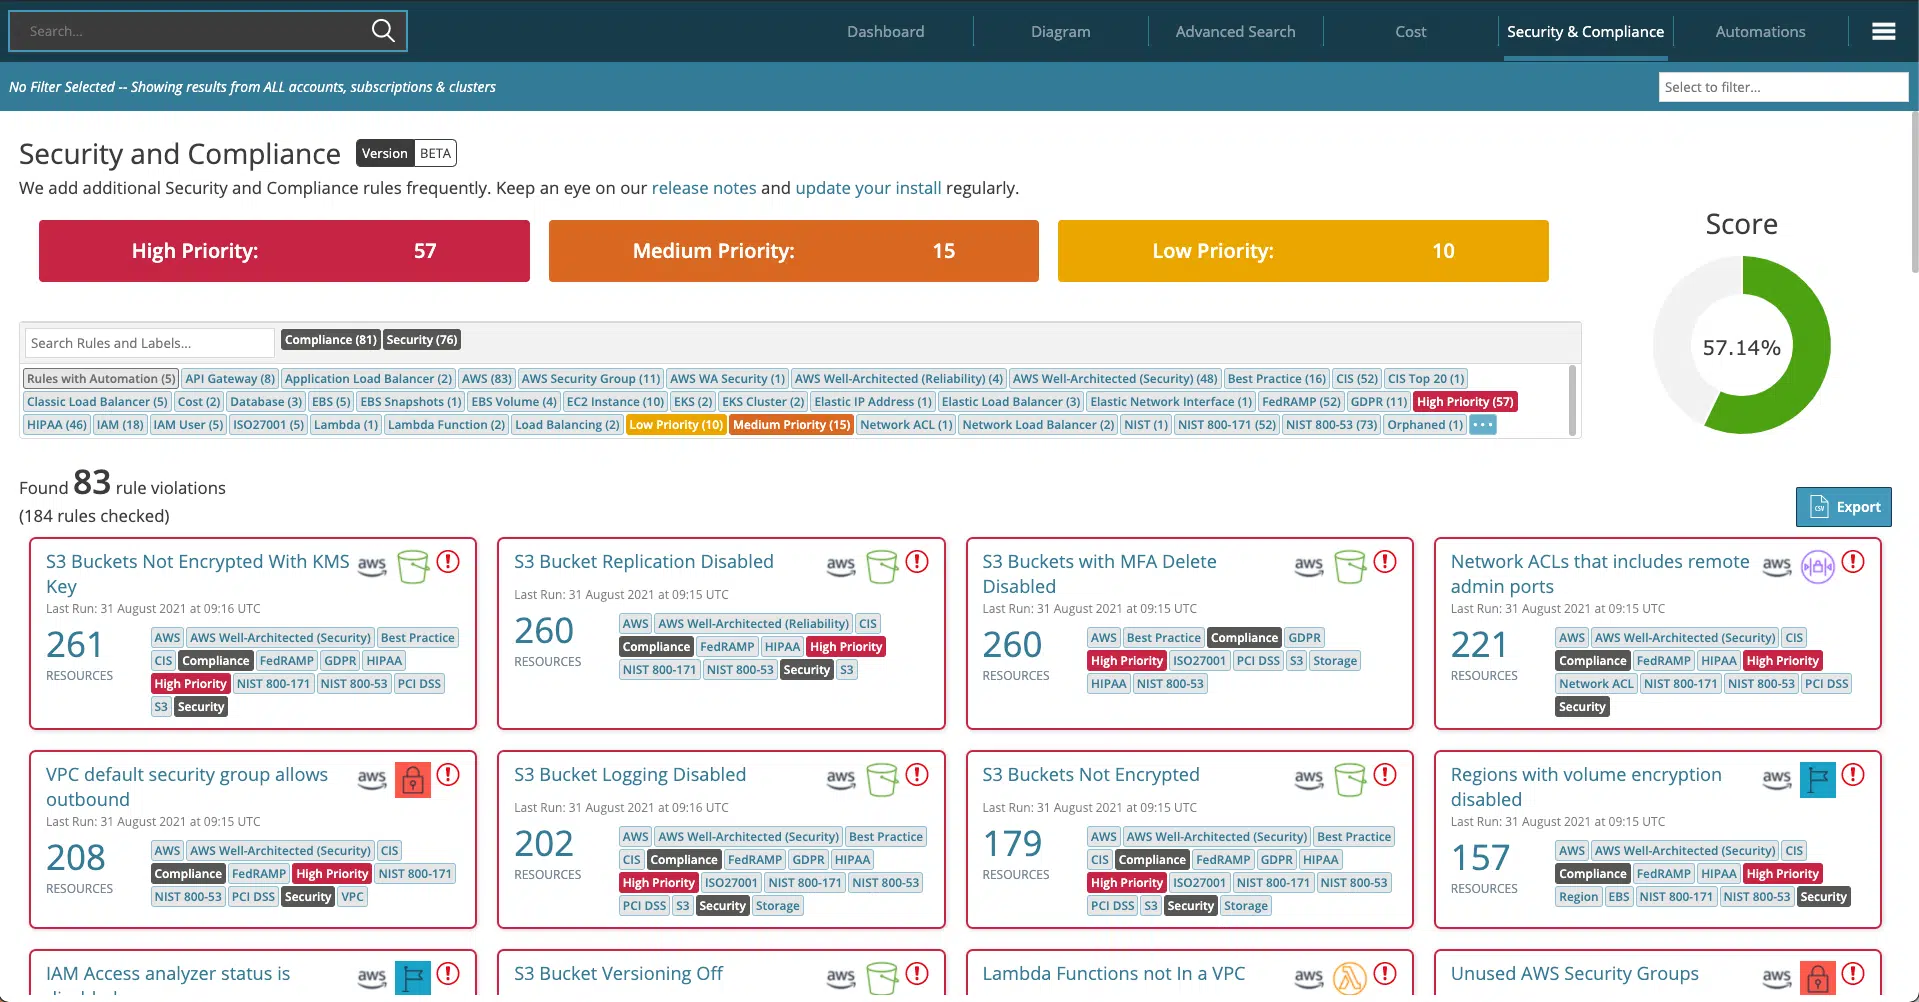The height and width of the screenshot is (1002, 1919).
Task: Toggle the Security (76) filter label
Action: (x=422, y=340)
